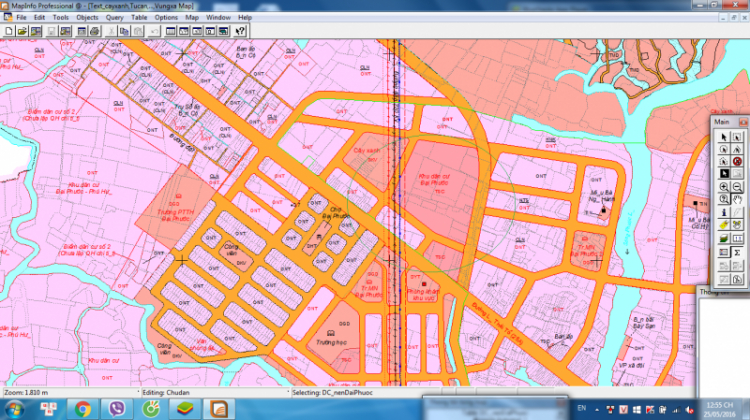Click the Paste toolbar icon
The height and width of the screenshot is (420, 750).
pos(138,32)
